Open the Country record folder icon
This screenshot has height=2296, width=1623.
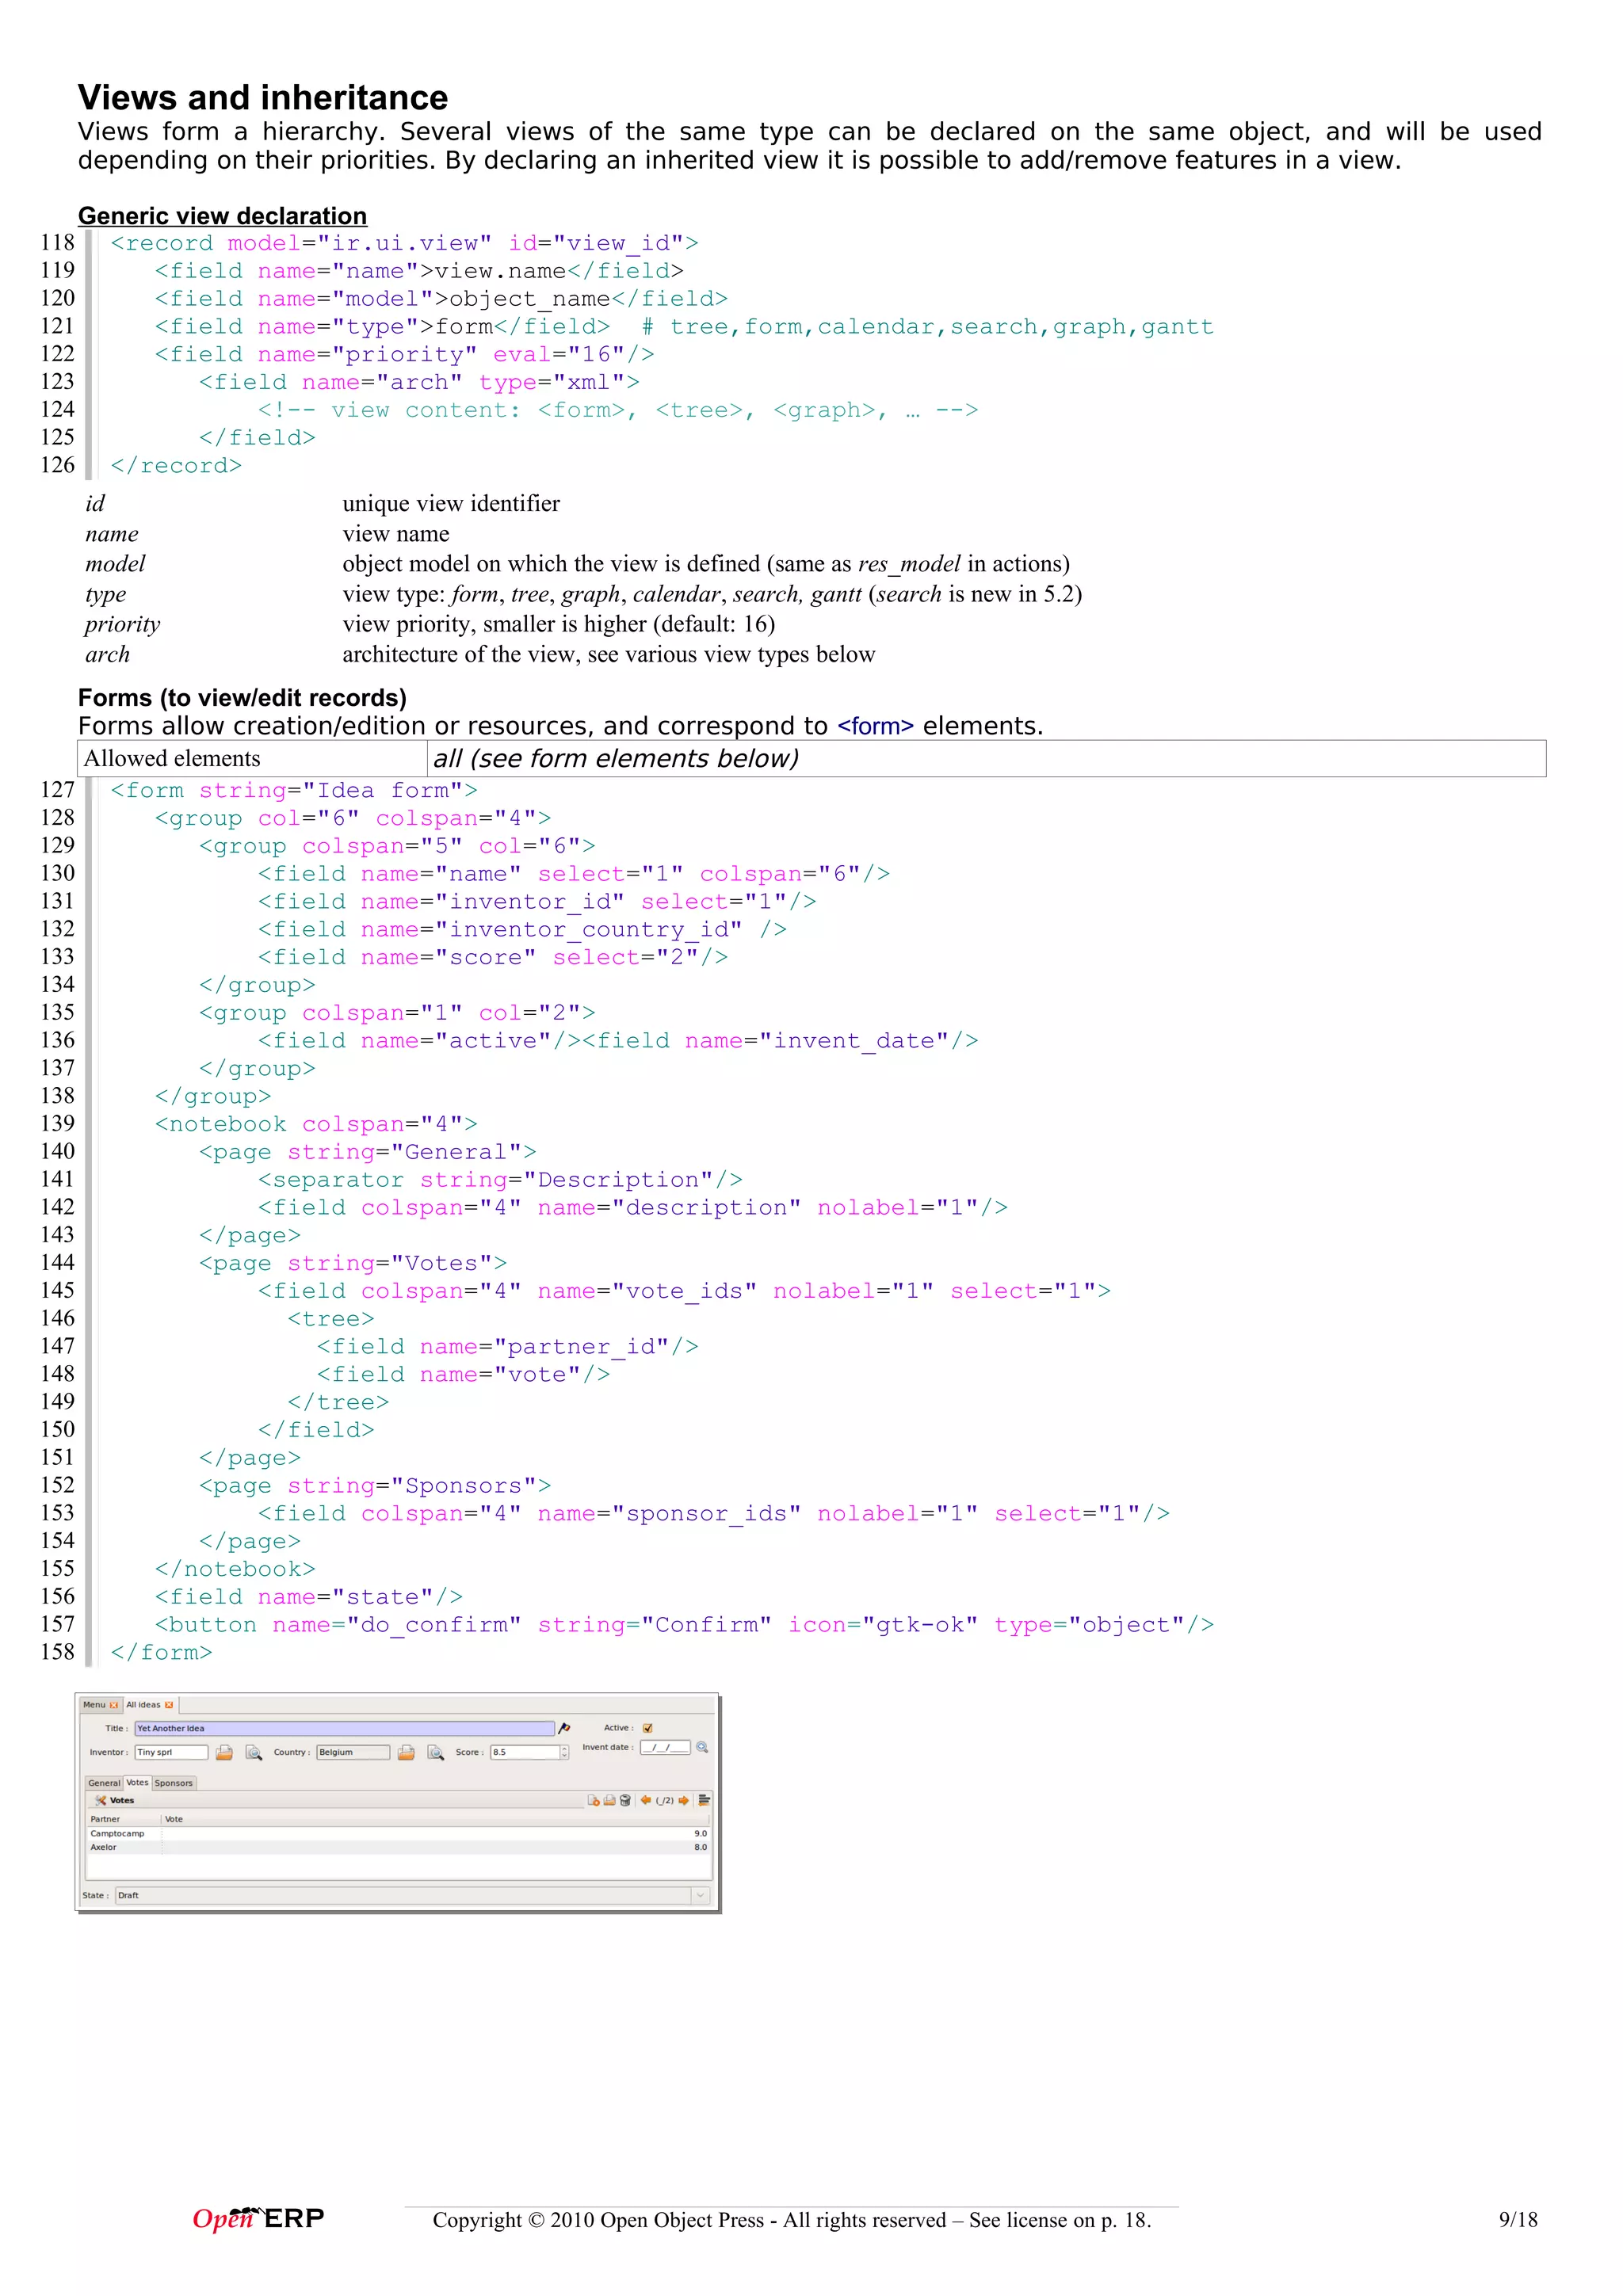pos(406,1753)
